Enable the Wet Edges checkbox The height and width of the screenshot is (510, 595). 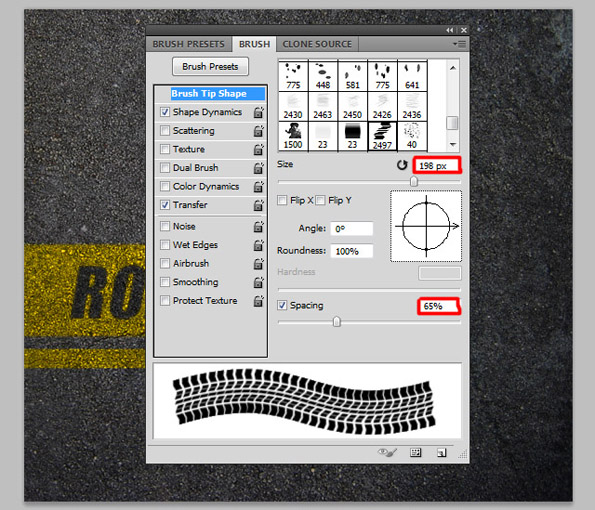click(165, 245)
